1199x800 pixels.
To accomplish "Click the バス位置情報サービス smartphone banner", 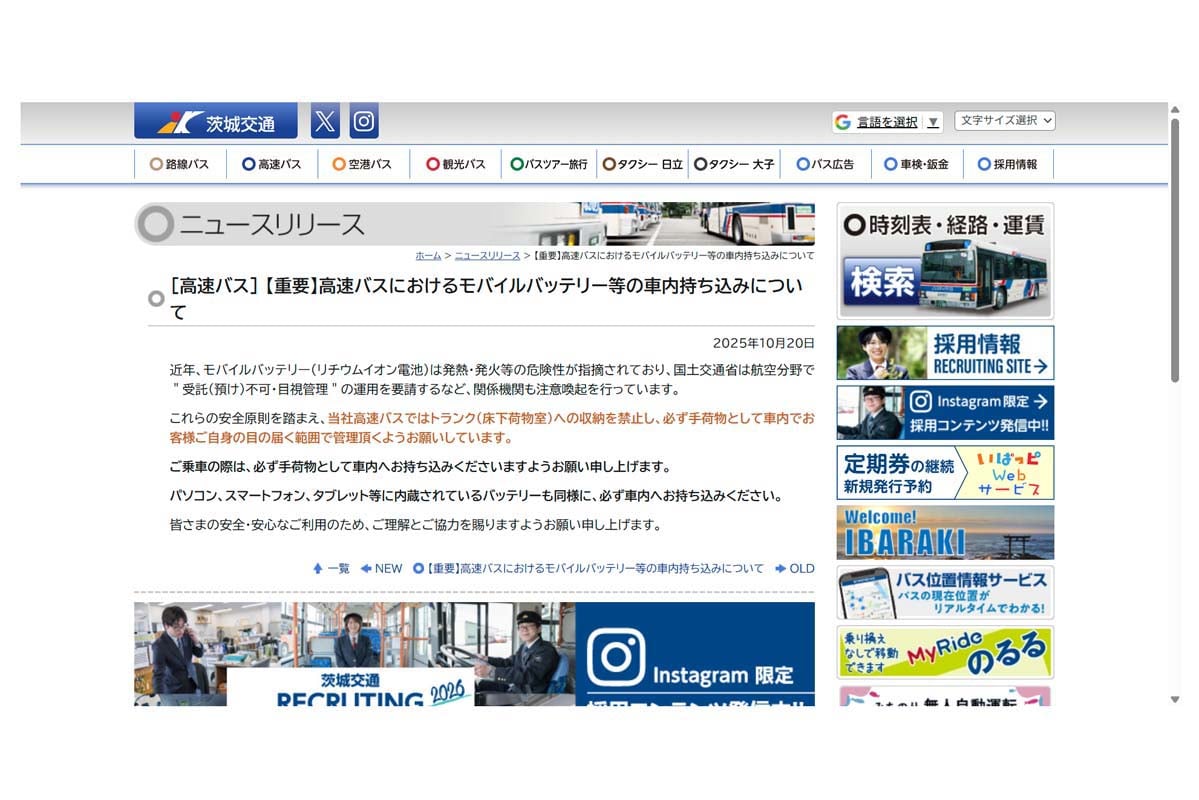I will coord(944,592).
